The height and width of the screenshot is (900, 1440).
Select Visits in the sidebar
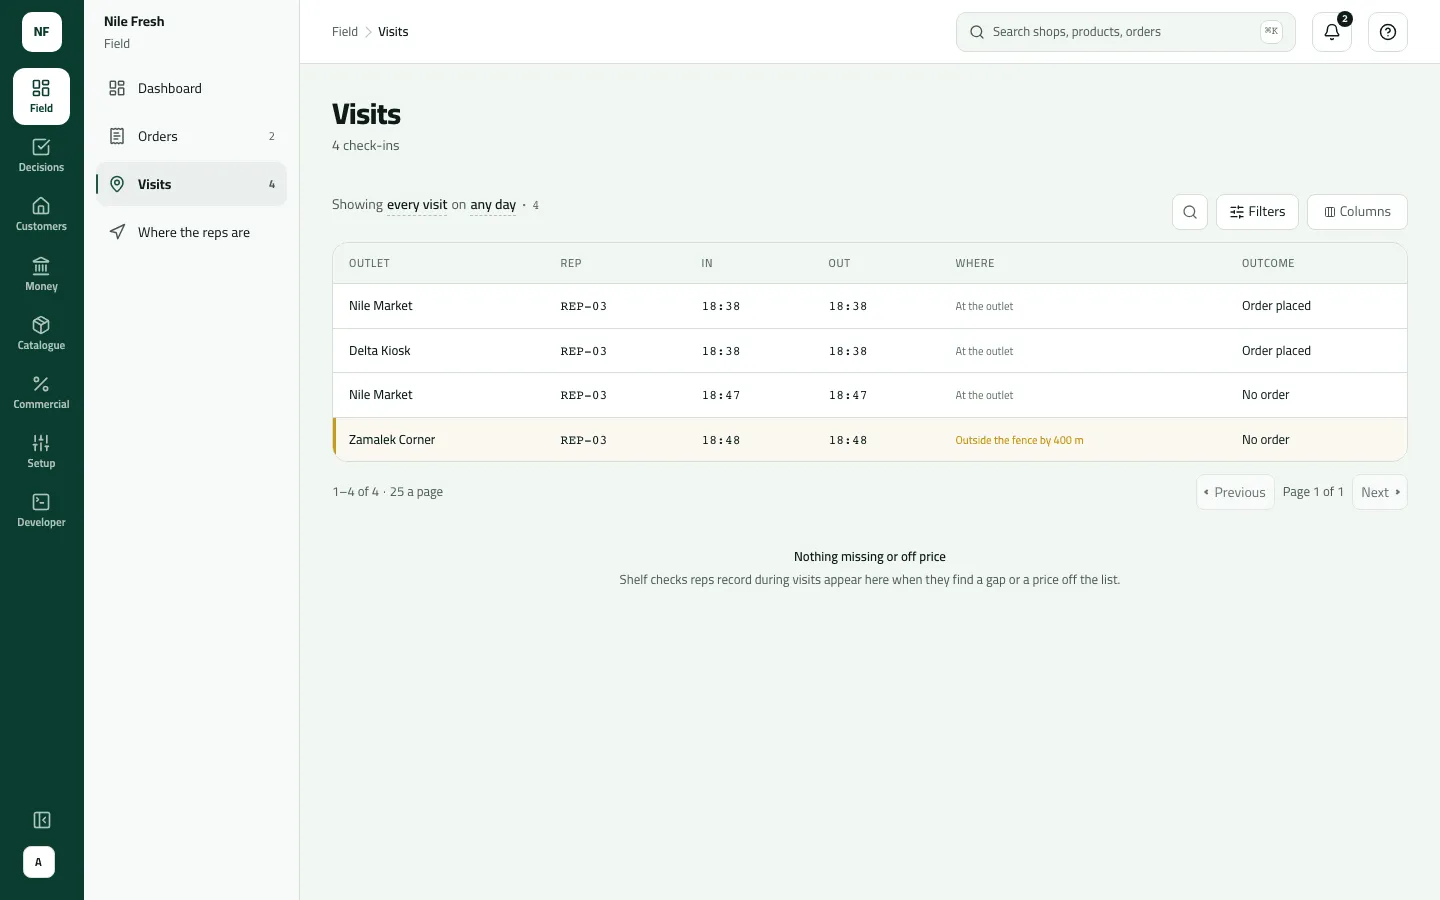coord(191,184)
